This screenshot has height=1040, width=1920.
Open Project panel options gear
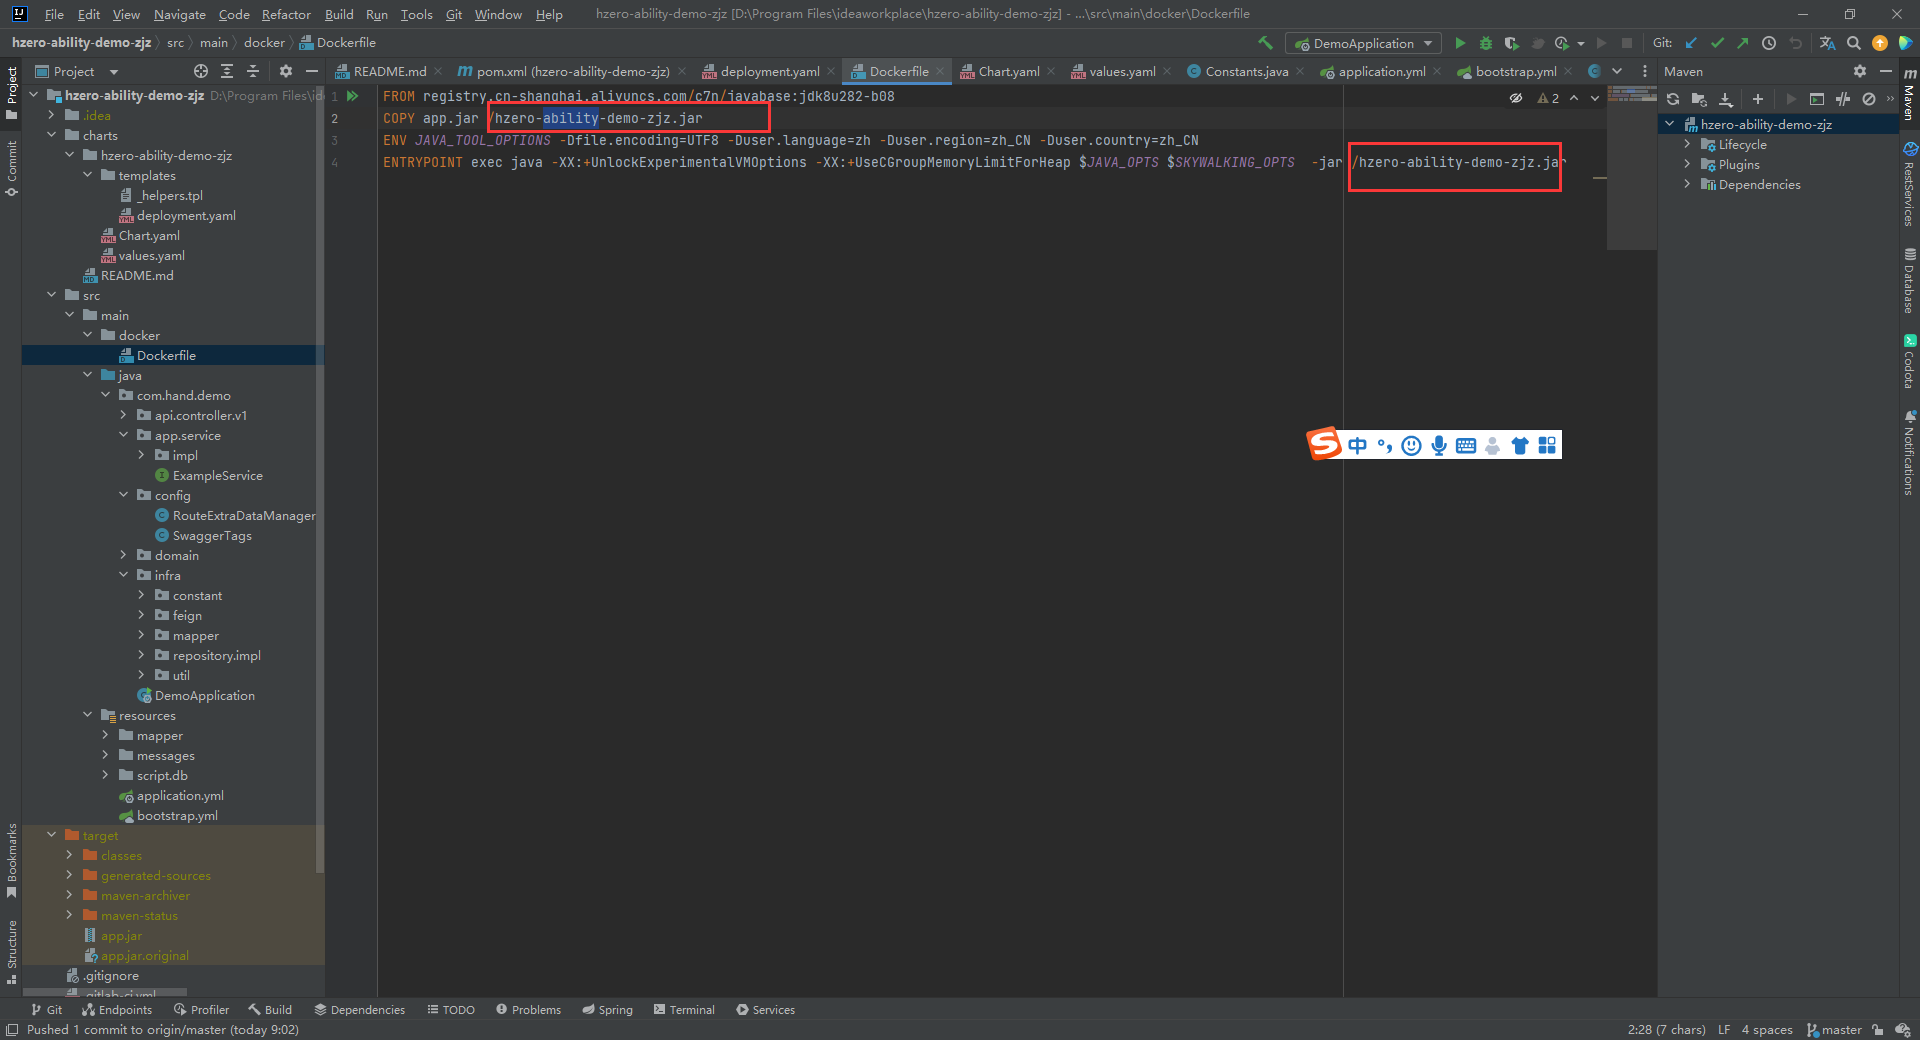coord(286,71)
